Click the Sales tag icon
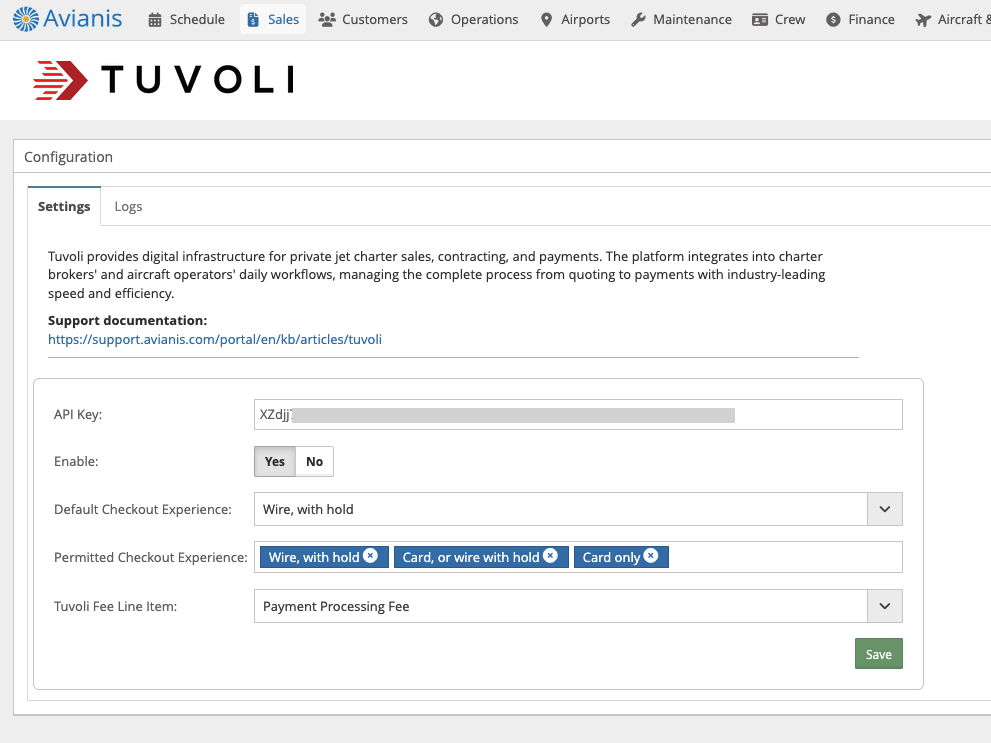 [253, 20]
